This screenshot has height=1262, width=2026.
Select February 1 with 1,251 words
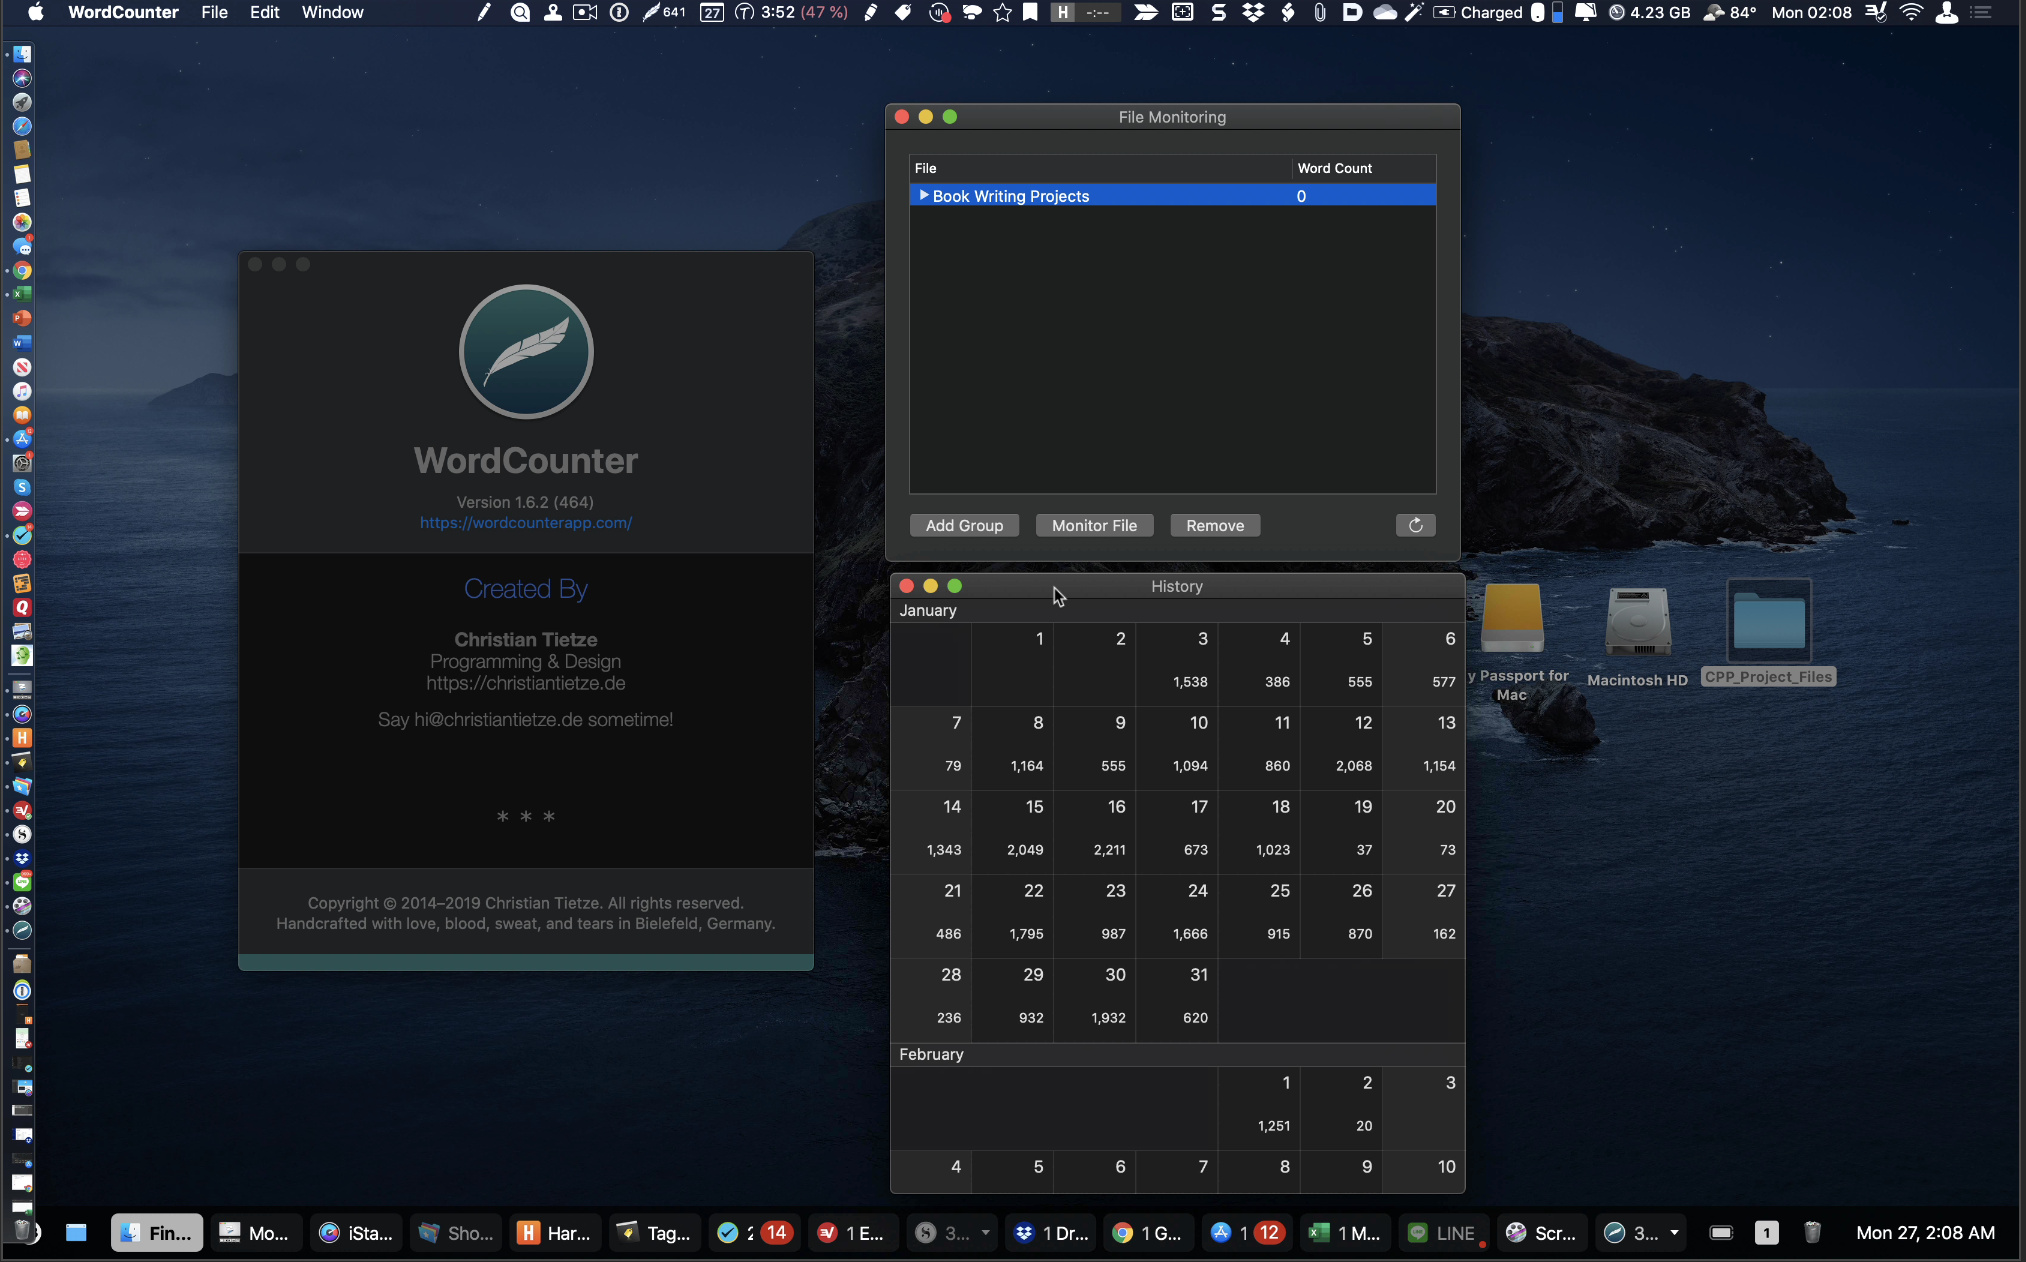click(1260, 1108)
